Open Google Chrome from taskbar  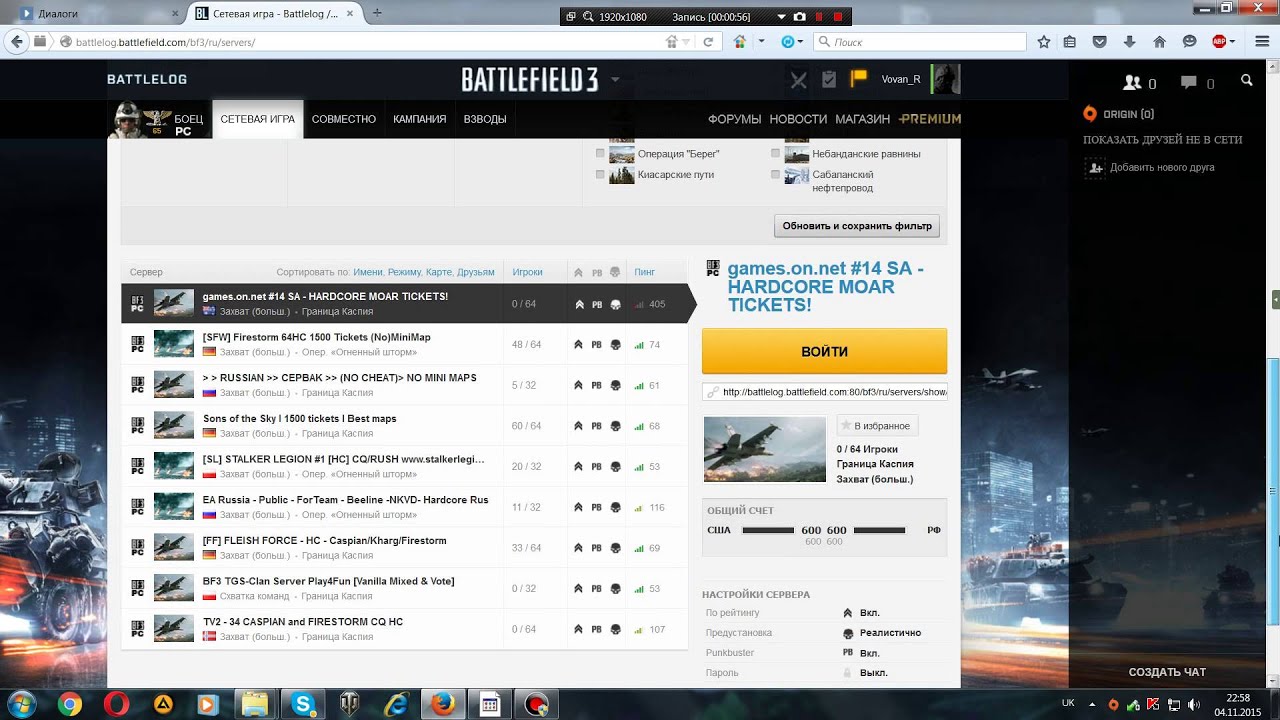click(x=70, y=704)
